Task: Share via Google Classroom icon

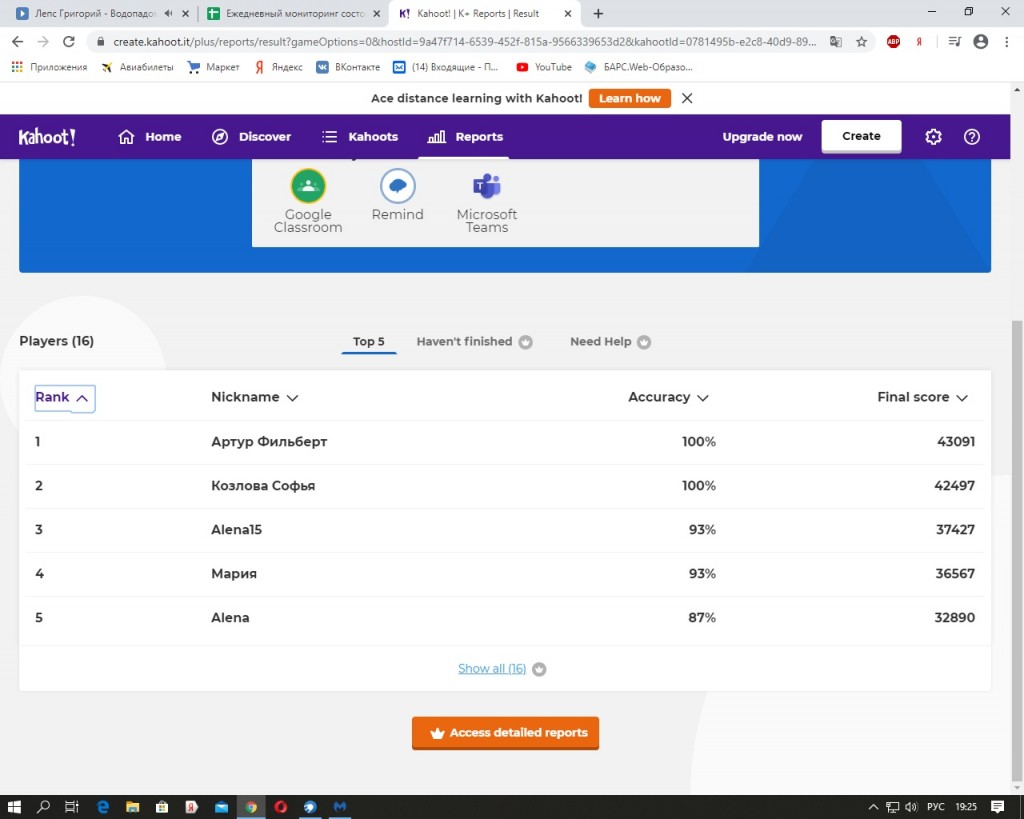Action: click(308, 186)
